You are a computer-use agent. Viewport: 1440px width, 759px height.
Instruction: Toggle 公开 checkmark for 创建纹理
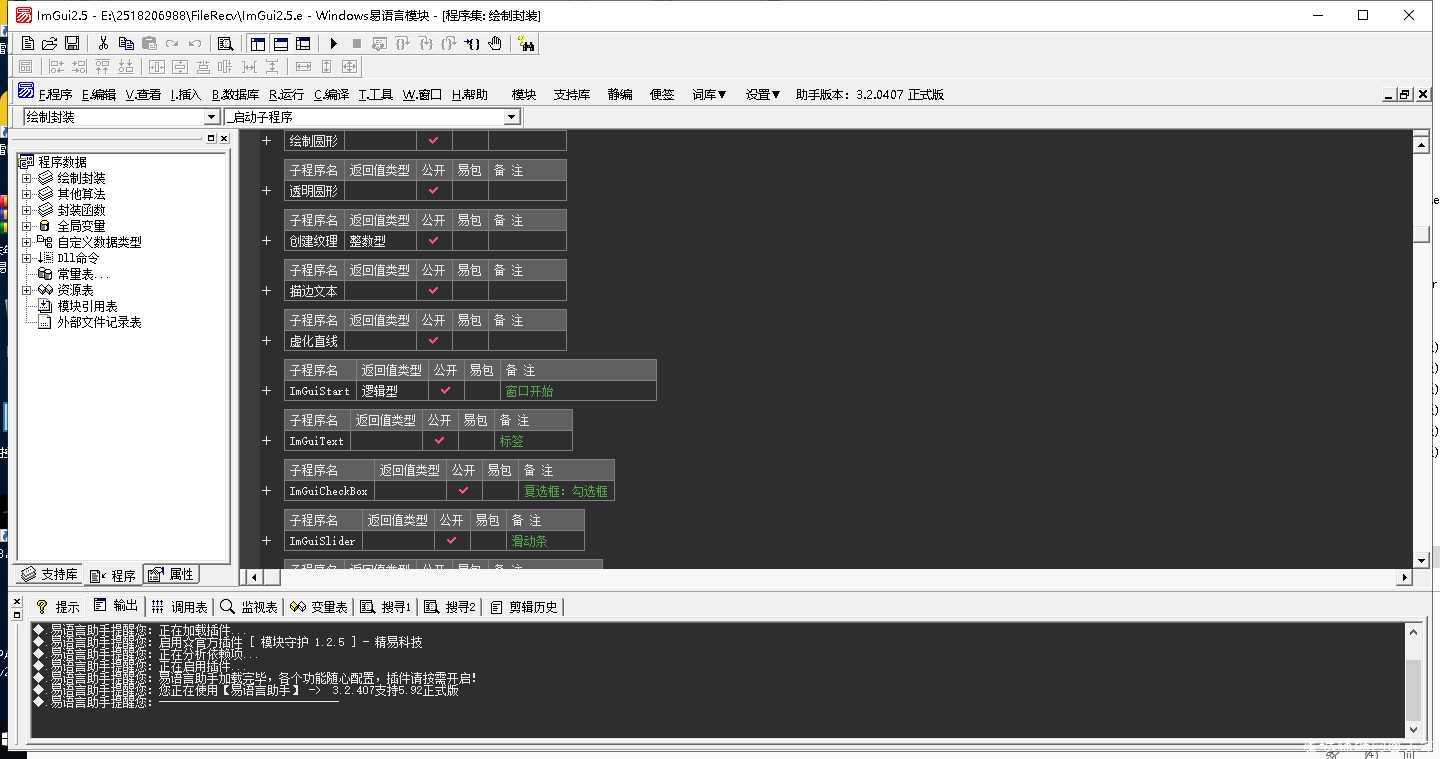coord(434,241)
